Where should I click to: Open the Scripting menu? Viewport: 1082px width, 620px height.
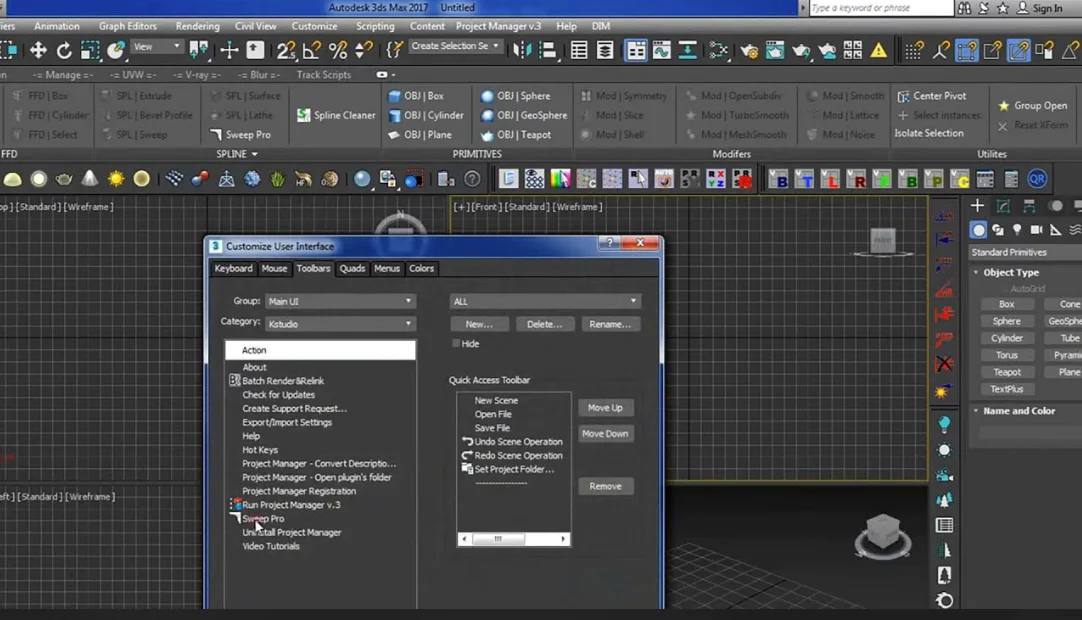[x=375, y=26]
